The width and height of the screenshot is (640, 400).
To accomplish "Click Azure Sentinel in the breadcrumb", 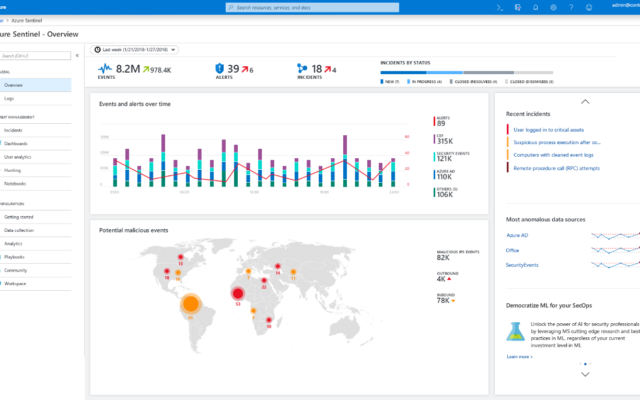I will point(27,20).
